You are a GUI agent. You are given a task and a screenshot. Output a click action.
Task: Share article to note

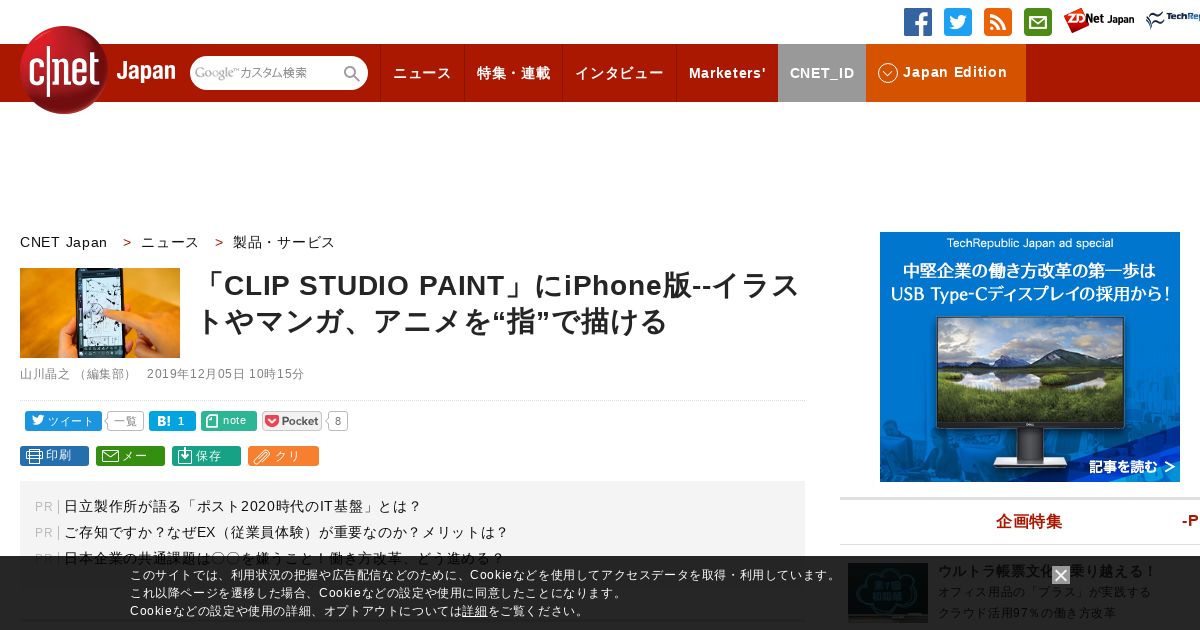point(229,421)
